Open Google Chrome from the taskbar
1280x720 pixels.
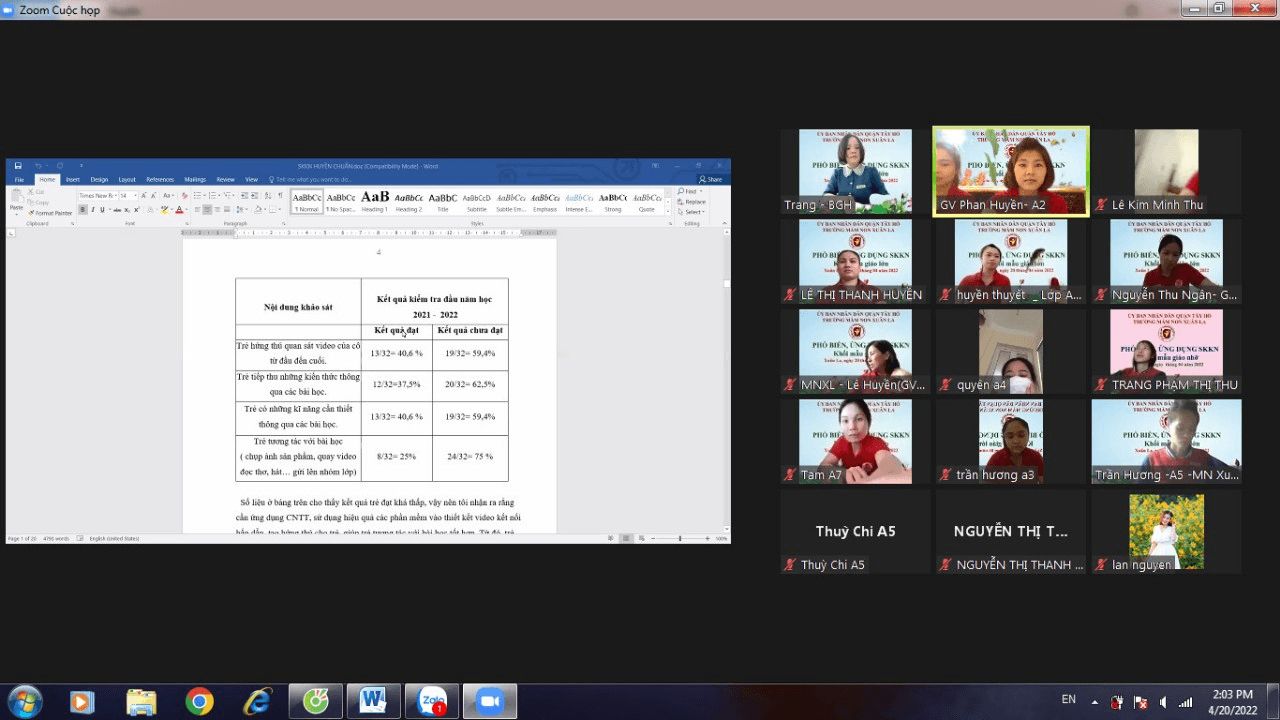[199, 702]
